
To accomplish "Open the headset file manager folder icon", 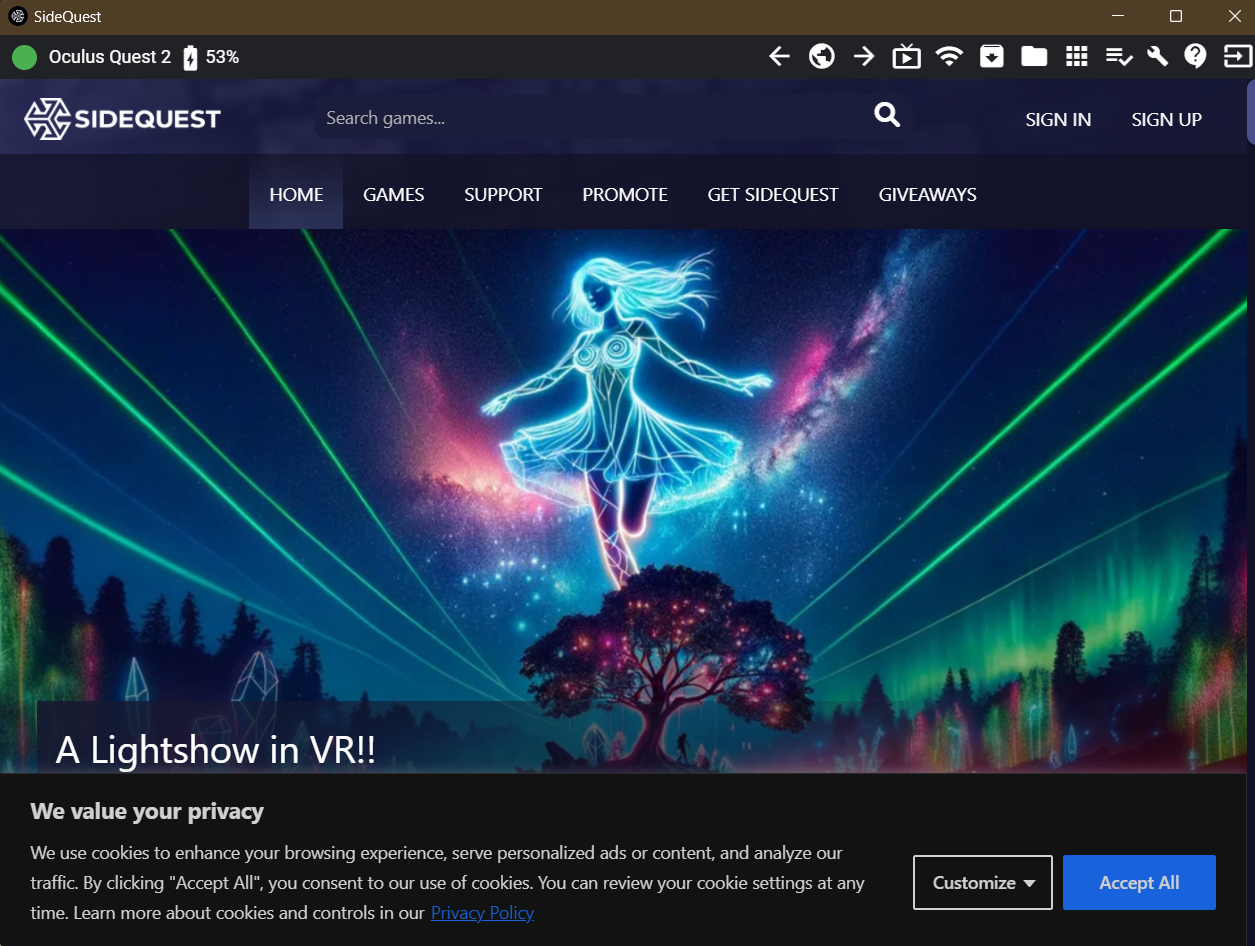I will coord(1034,57).
